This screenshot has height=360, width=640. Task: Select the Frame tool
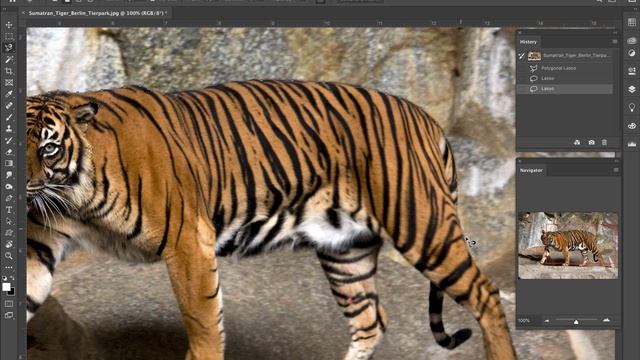(x=9, y=82)
